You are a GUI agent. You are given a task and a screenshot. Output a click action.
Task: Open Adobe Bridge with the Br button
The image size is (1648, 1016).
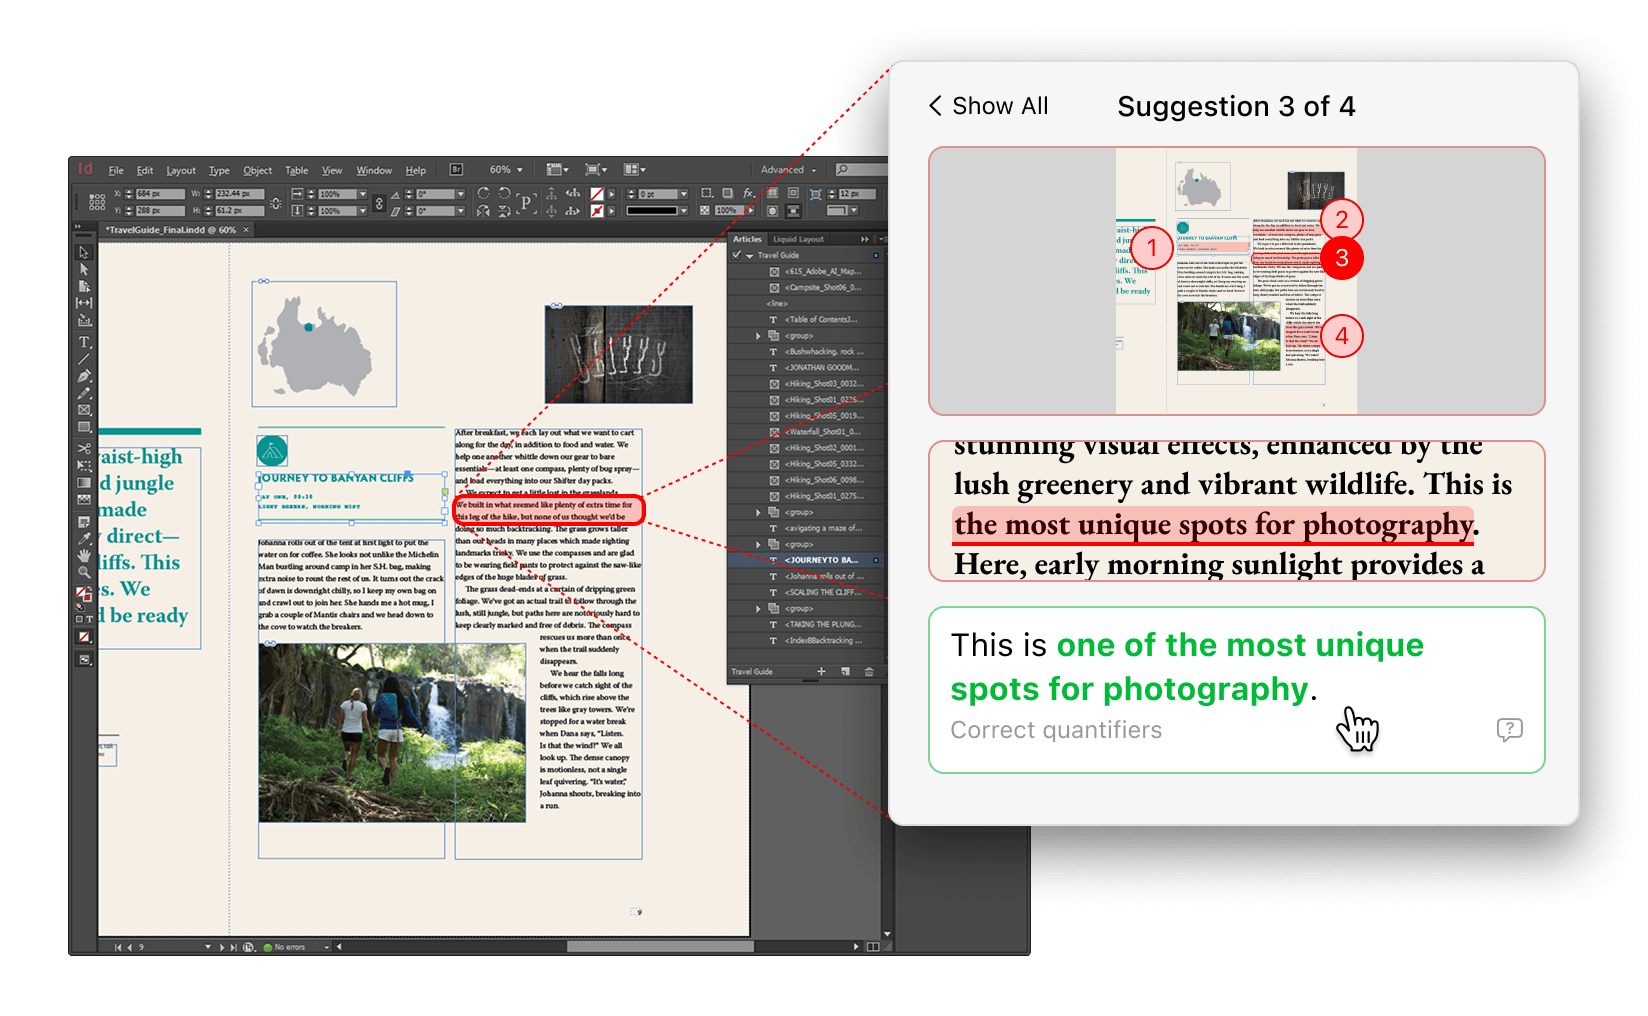point(456,170)
